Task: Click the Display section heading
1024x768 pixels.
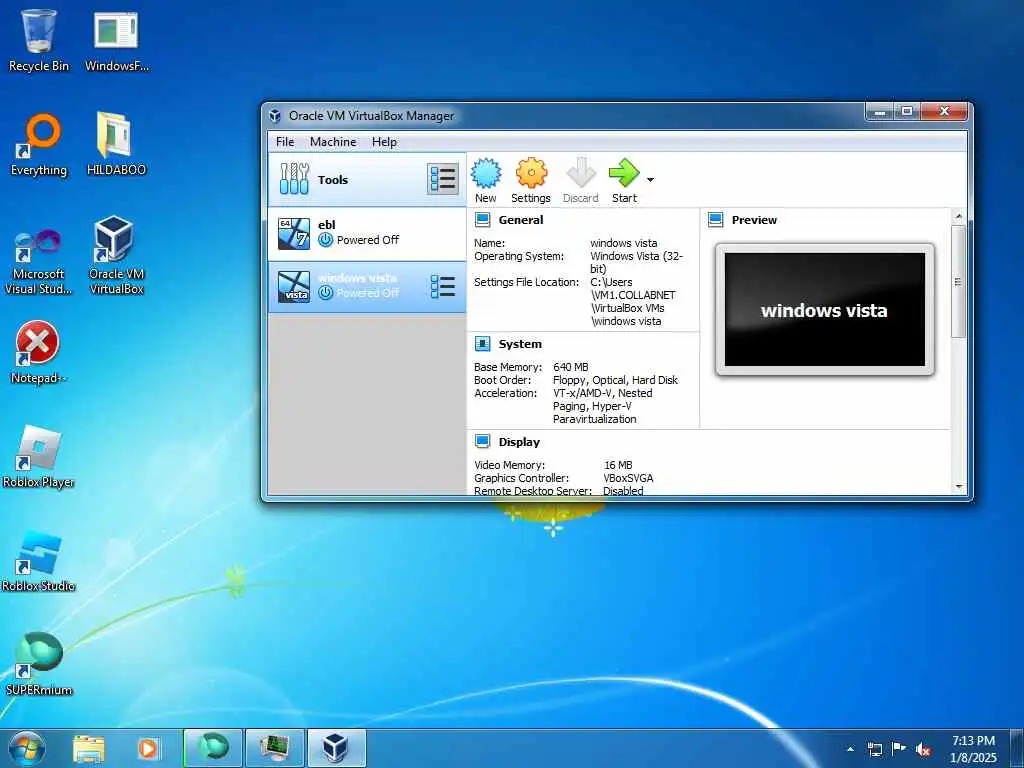Action: point(519,442)
